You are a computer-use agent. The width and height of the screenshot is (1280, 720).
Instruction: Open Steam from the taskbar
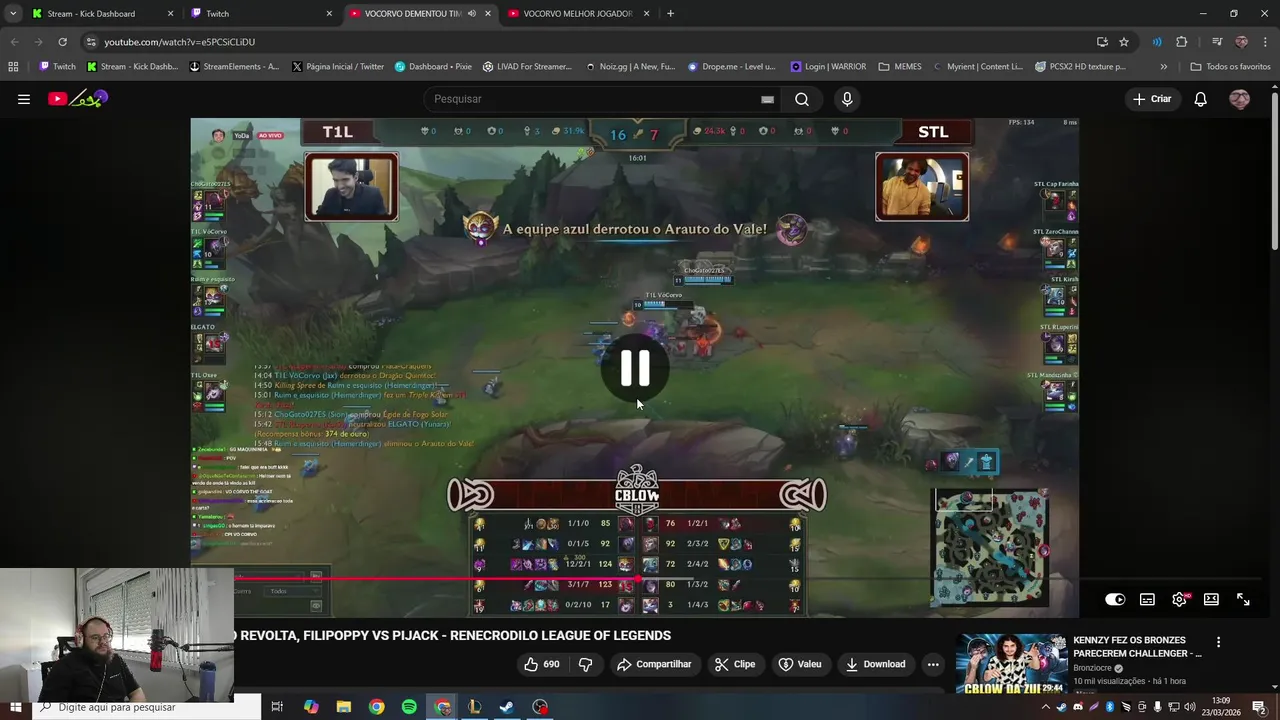507,707
